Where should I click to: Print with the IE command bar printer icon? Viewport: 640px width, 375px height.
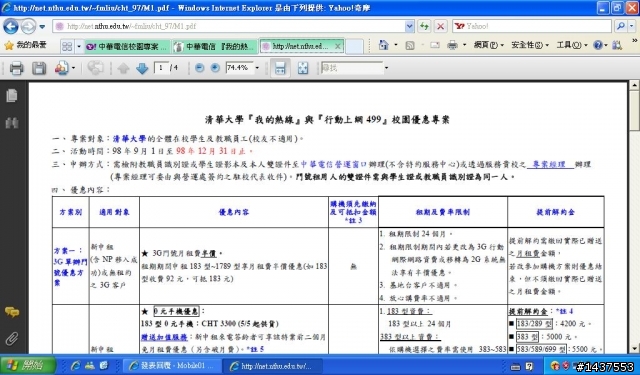[x=452, y=45]
